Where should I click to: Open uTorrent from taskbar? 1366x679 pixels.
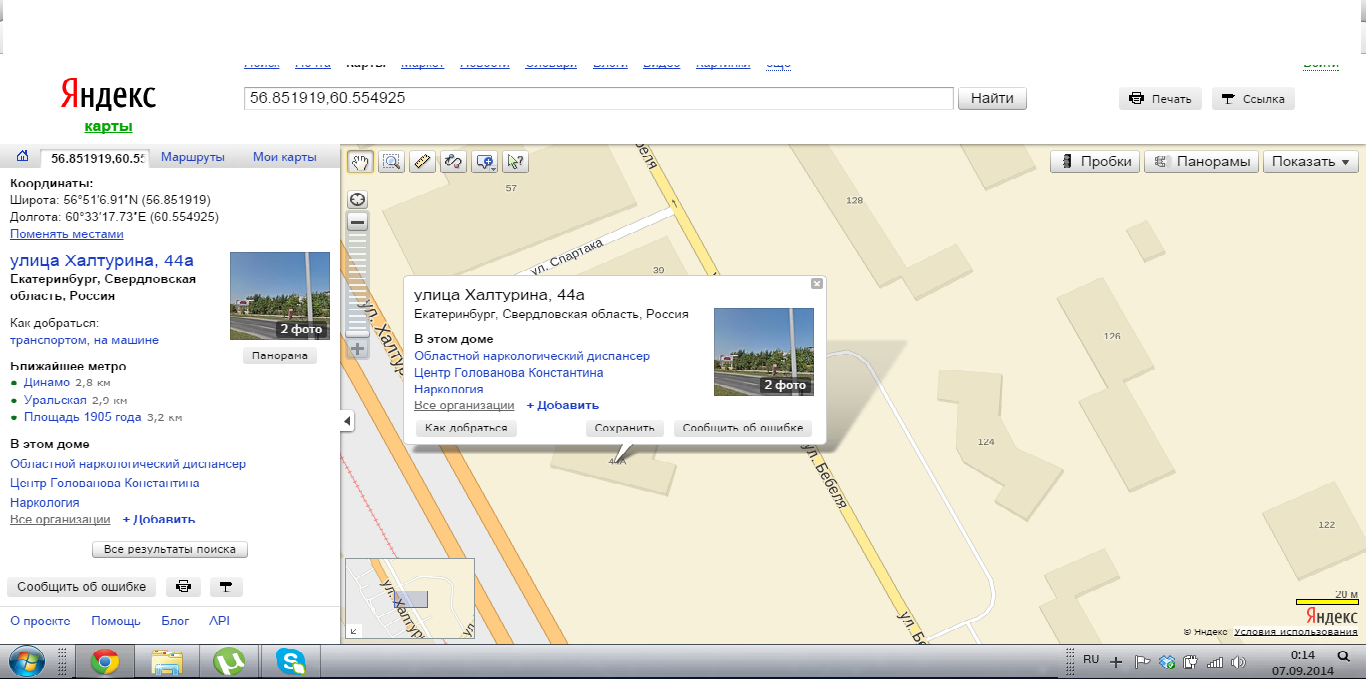[230, 662]
